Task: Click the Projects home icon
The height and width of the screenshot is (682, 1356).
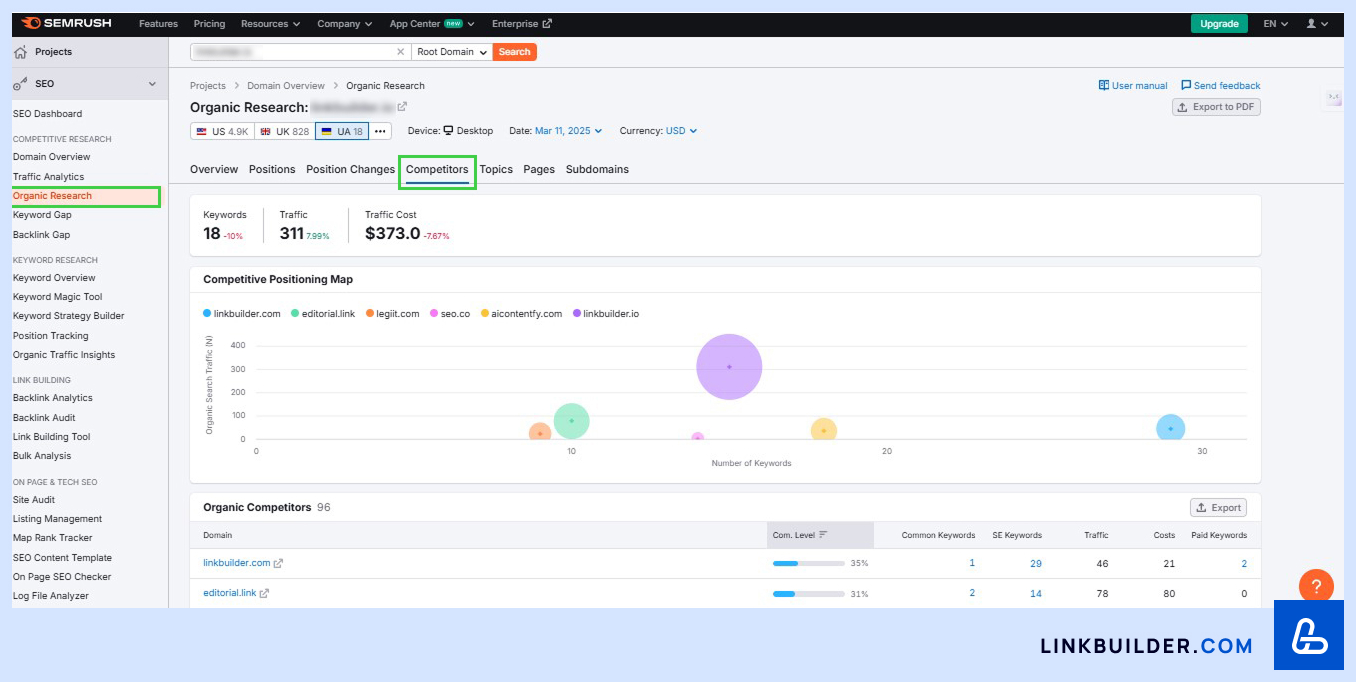Action: click(x=20, y=52)
